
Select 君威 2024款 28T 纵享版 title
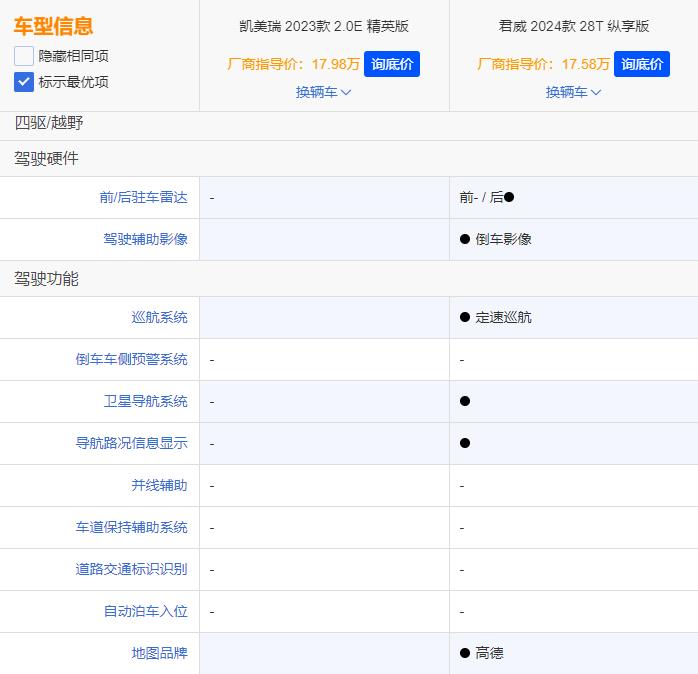tap(574, 26)
